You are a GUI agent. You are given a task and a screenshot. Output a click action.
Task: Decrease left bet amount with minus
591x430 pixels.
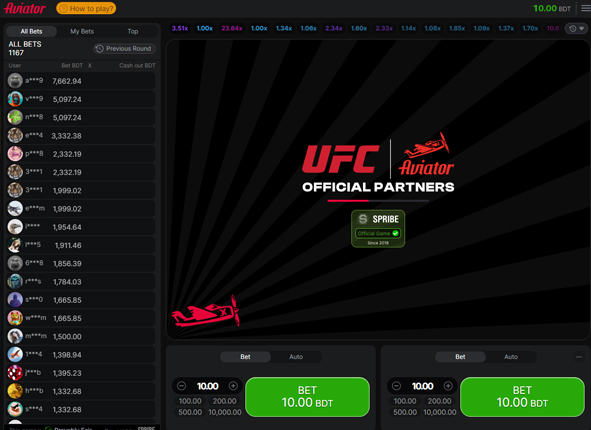(x=181, y=386)
